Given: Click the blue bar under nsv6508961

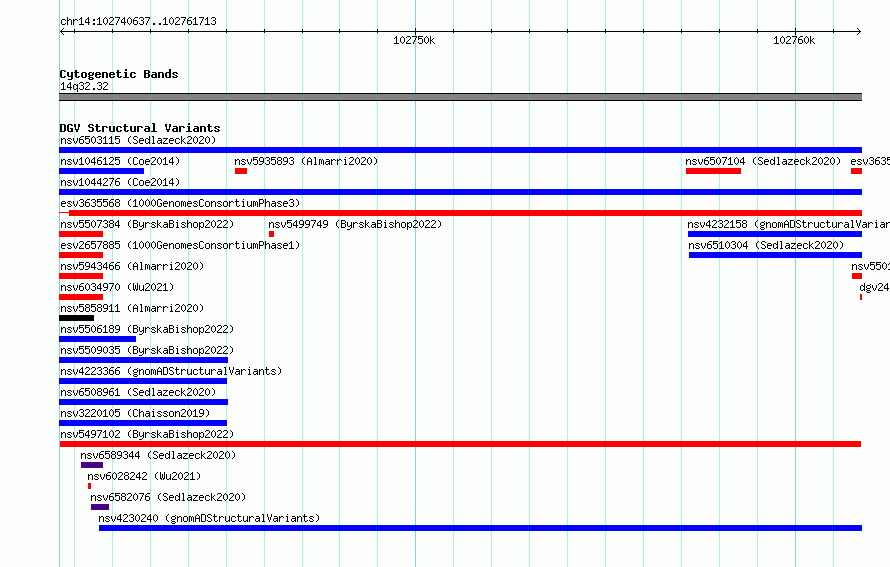Looking at the screenshot, I should 144,402.
